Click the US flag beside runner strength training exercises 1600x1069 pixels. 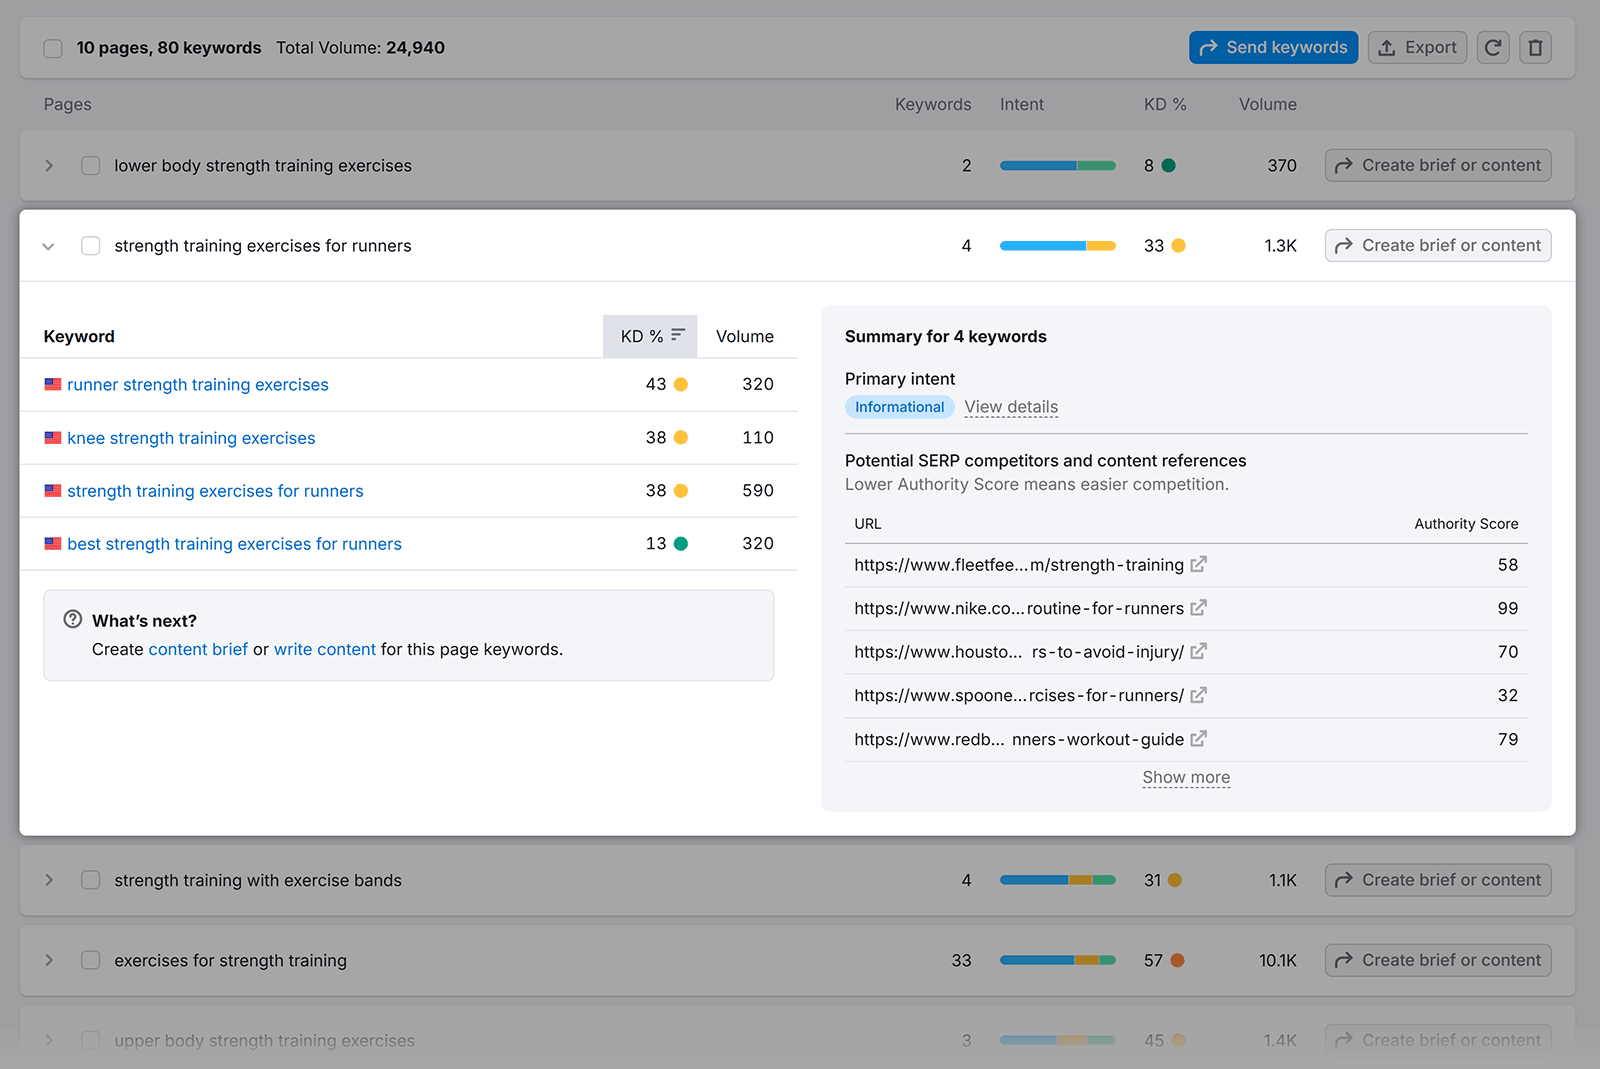(53, 384)
